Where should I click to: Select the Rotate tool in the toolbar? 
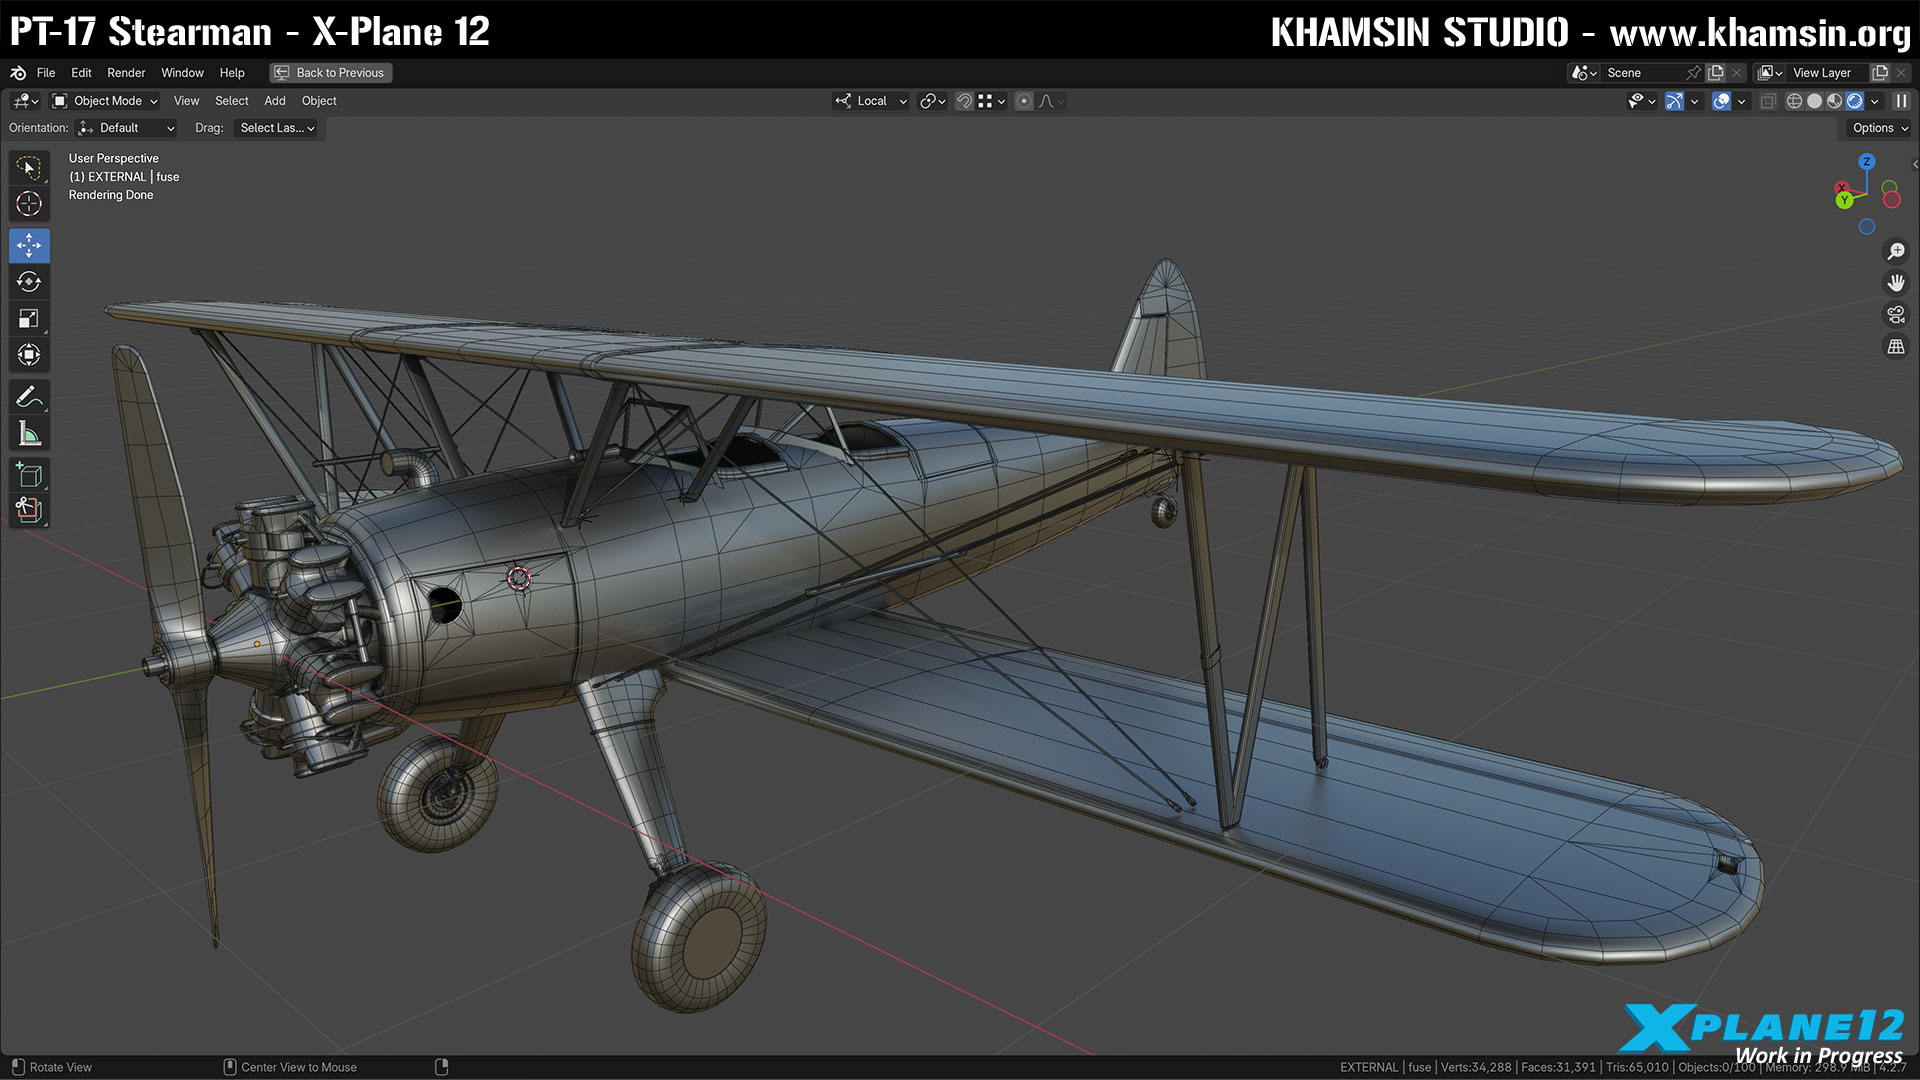29,282
